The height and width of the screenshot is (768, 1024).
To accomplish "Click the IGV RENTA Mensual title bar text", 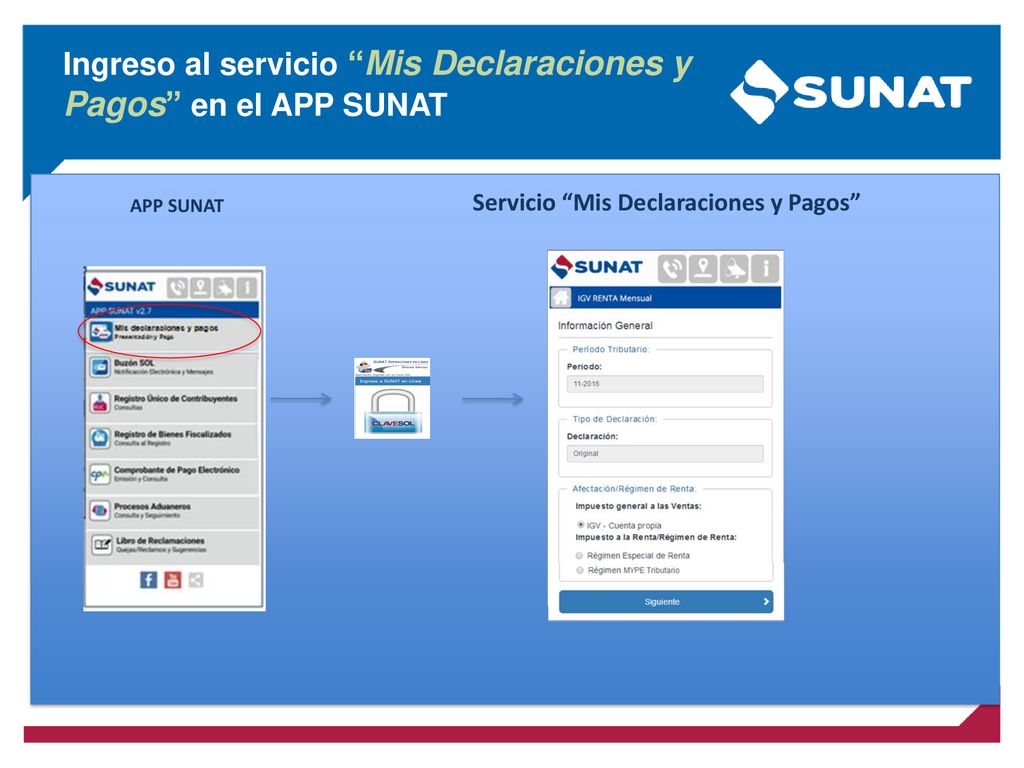I will point(615,298).
